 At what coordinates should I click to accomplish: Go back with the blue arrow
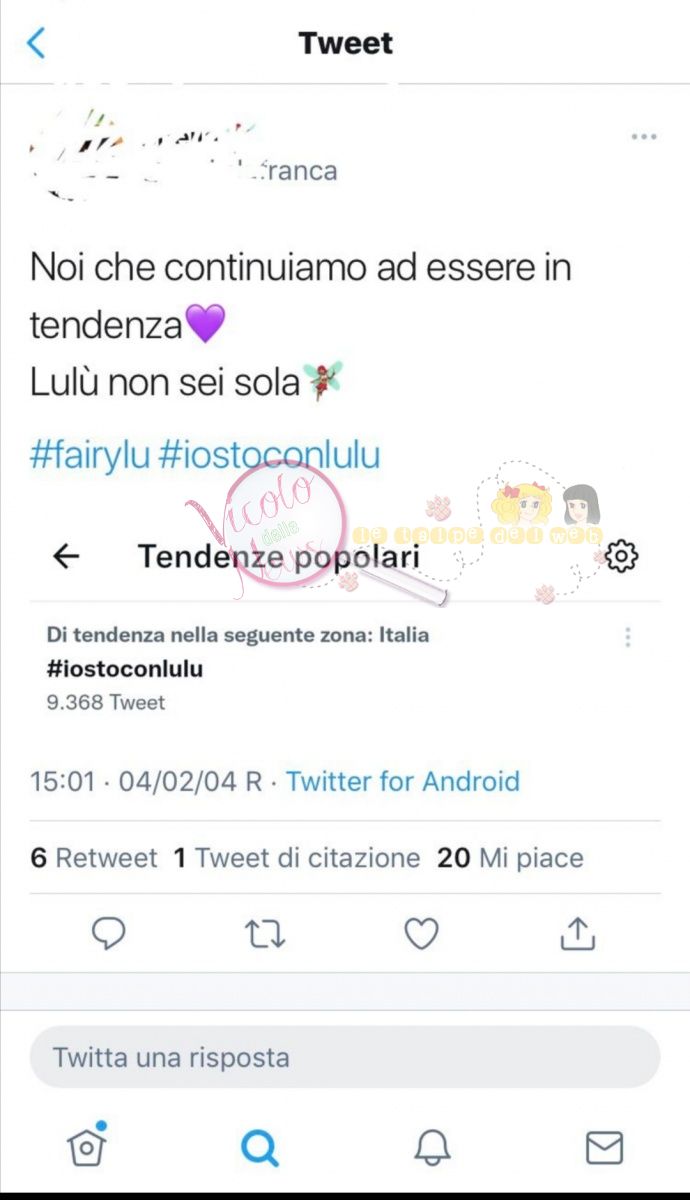point(36,43)
